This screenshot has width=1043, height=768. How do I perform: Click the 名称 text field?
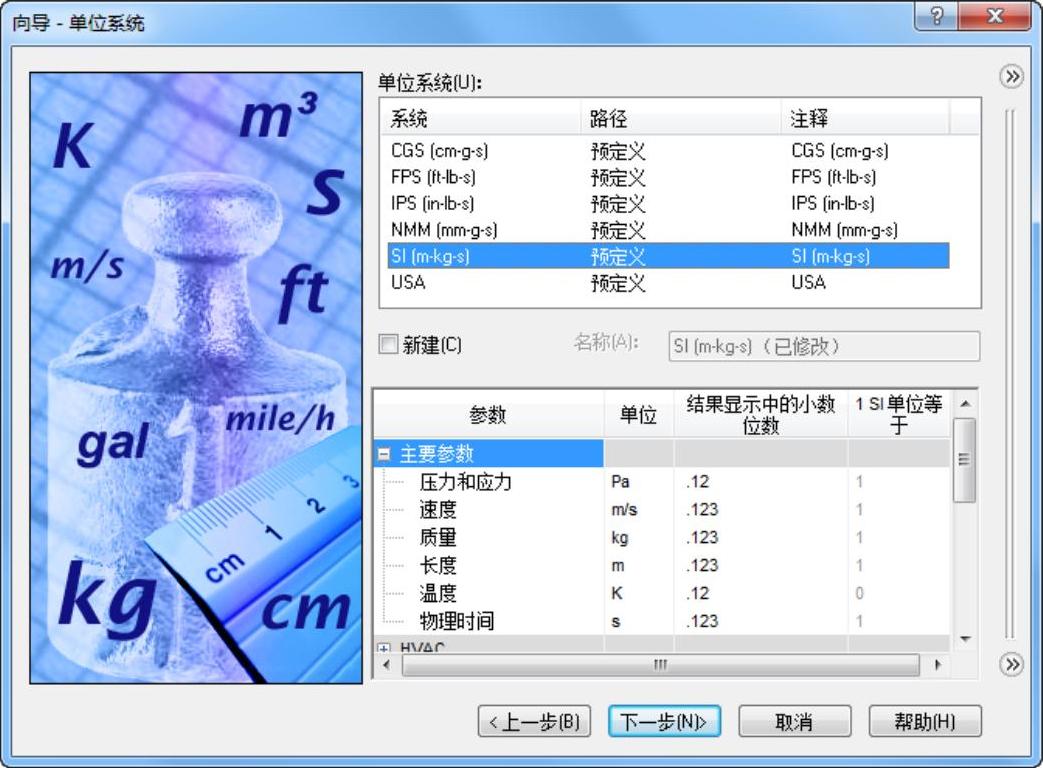coord(824,346)
